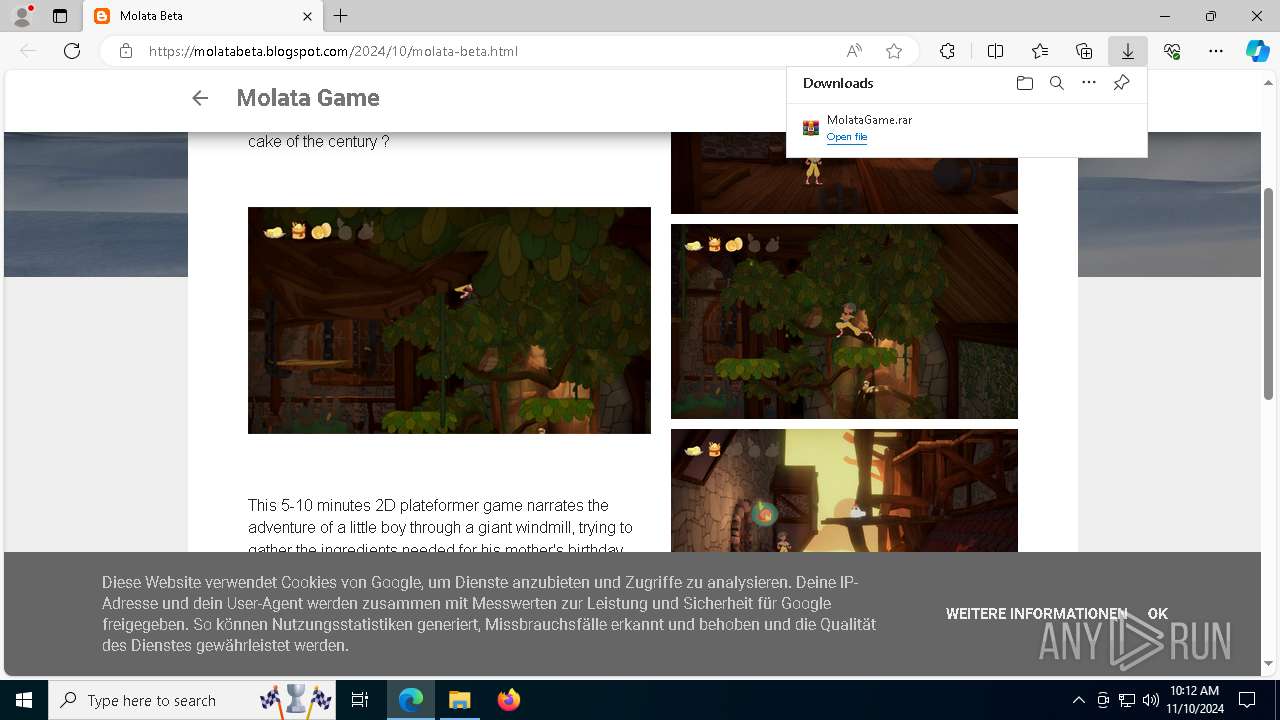Click the network tray icon
This screenshot has height=720, width=1280.
click(x=1127, y=700)
